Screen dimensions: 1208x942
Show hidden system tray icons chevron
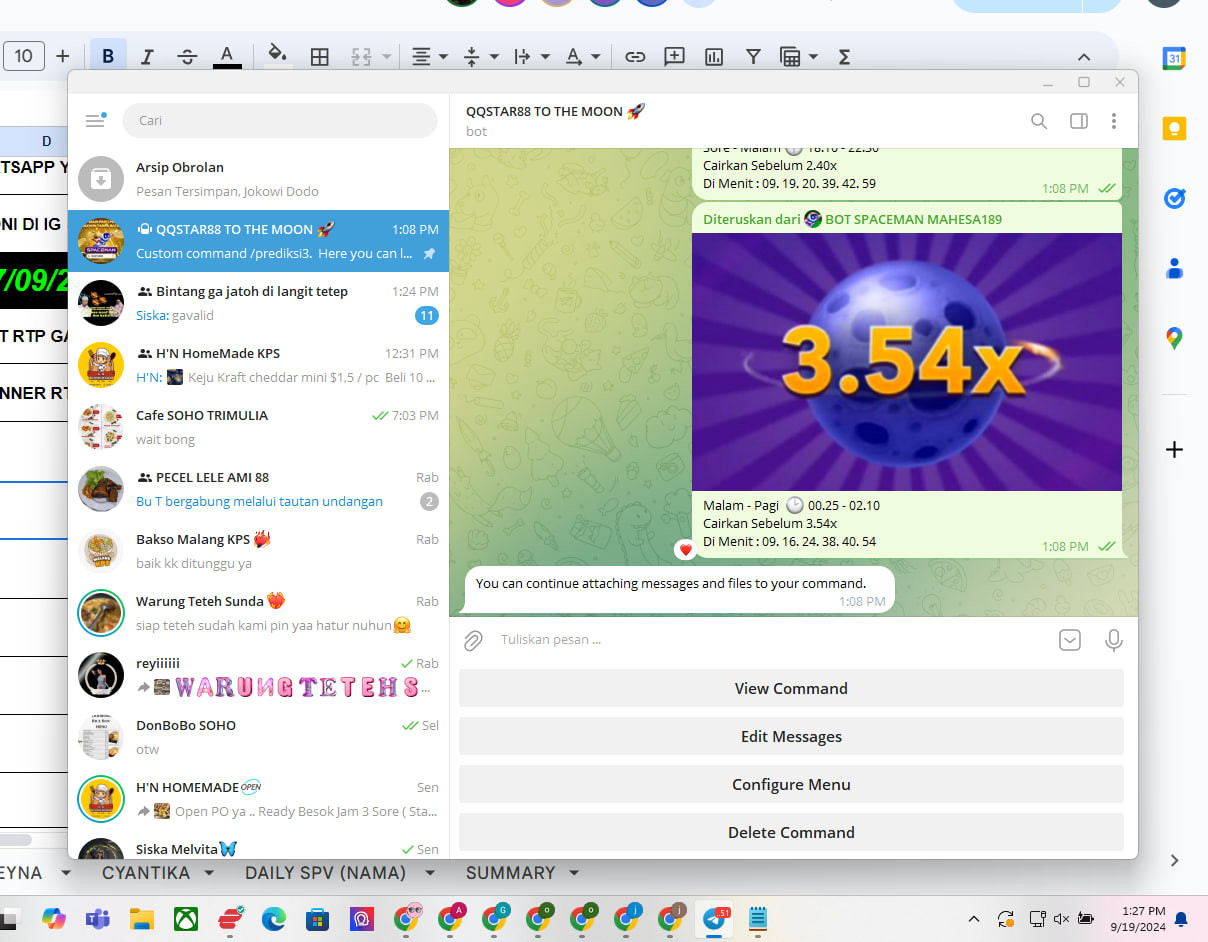pos(974,918)
